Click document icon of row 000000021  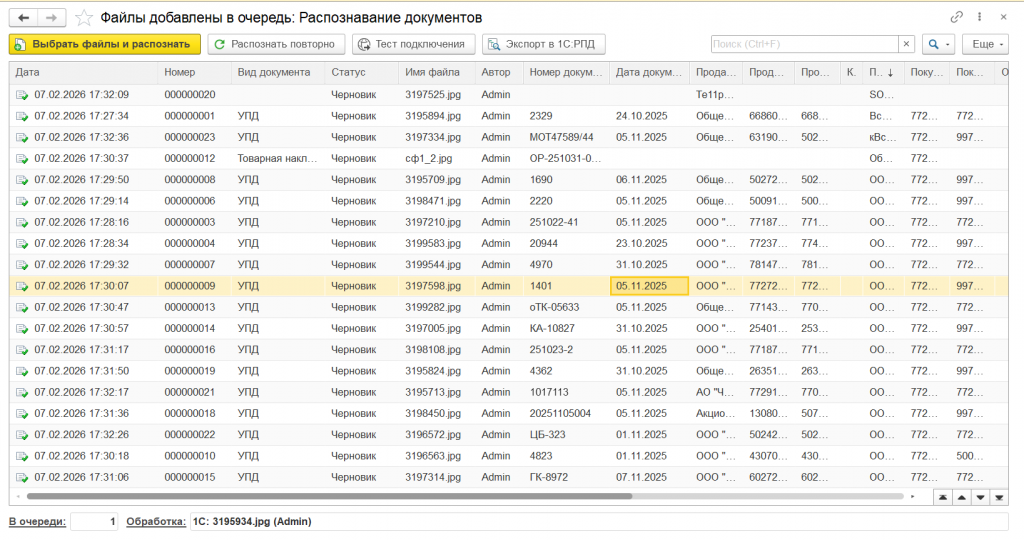coord(22,393)
